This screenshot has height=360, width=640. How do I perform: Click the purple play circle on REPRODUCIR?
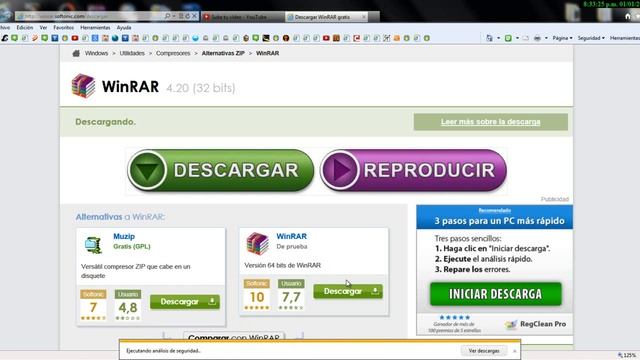340,170
